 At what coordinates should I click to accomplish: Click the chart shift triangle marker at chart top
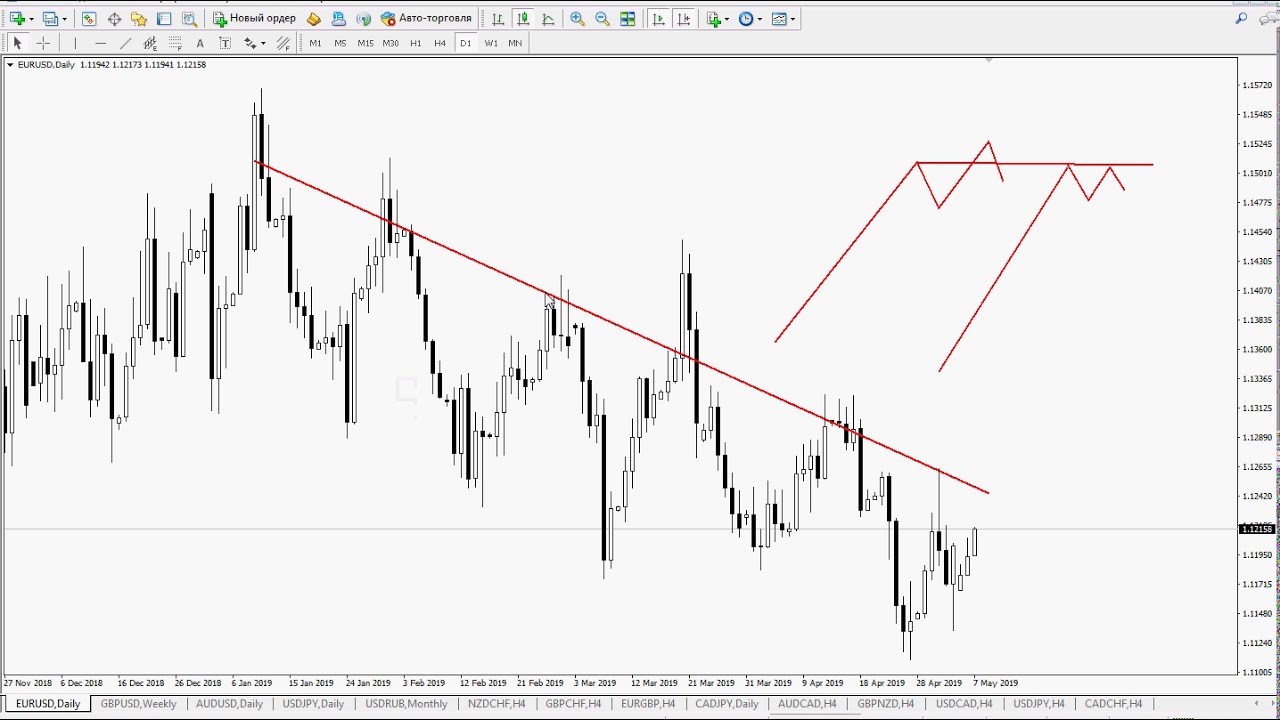988,61
